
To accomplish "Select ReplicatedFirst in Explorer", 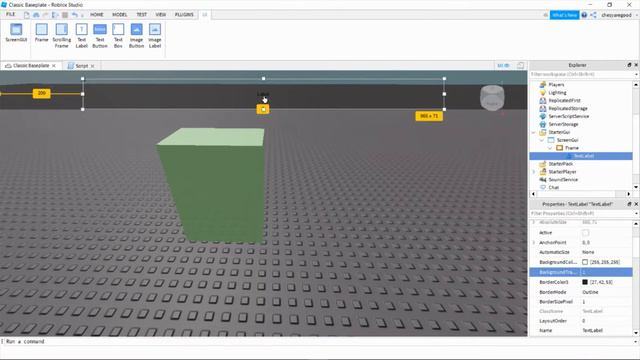I will 564,100.
